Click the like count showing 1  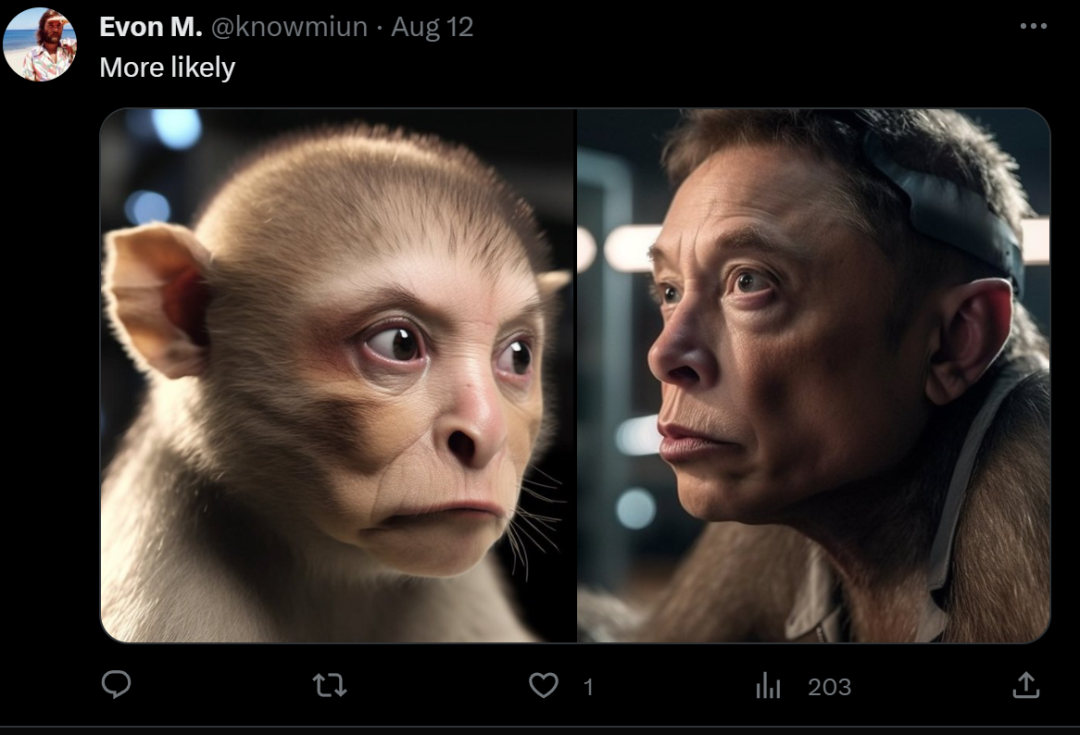(x=588, y=687)
